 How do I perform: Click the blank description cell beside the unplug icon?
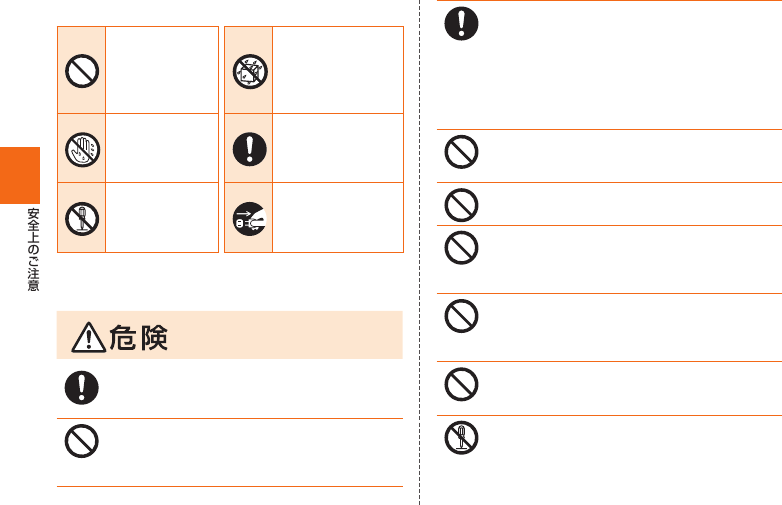[337, 218]
